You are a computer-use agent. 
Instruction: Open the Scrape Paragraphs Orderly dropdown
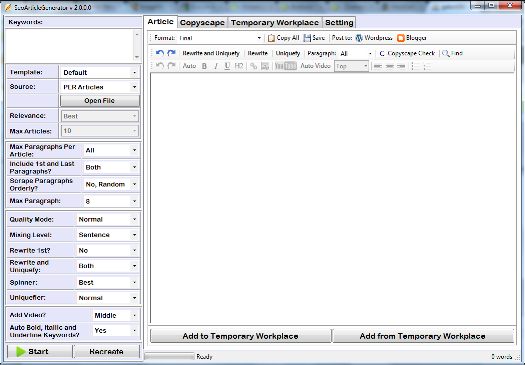point(110,184)
